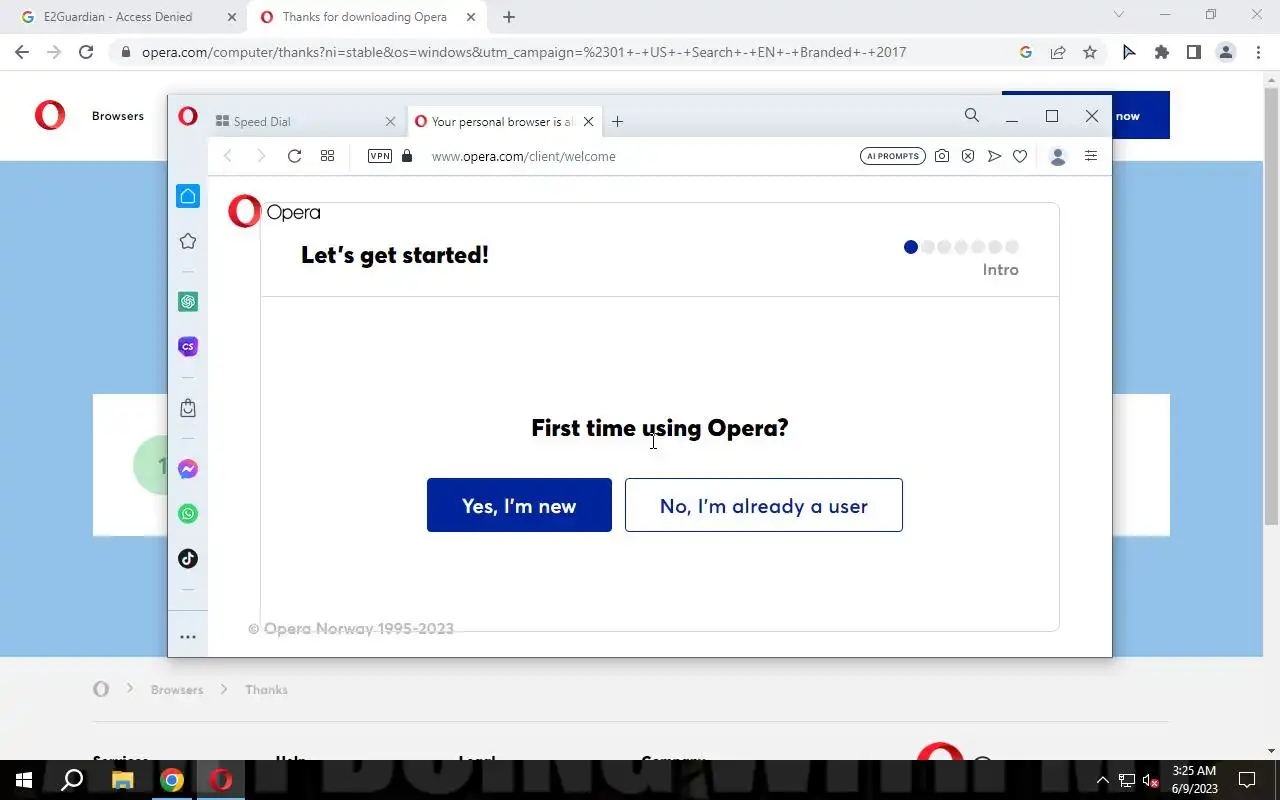Open new tab in Chrome

[x=509, y=17]
